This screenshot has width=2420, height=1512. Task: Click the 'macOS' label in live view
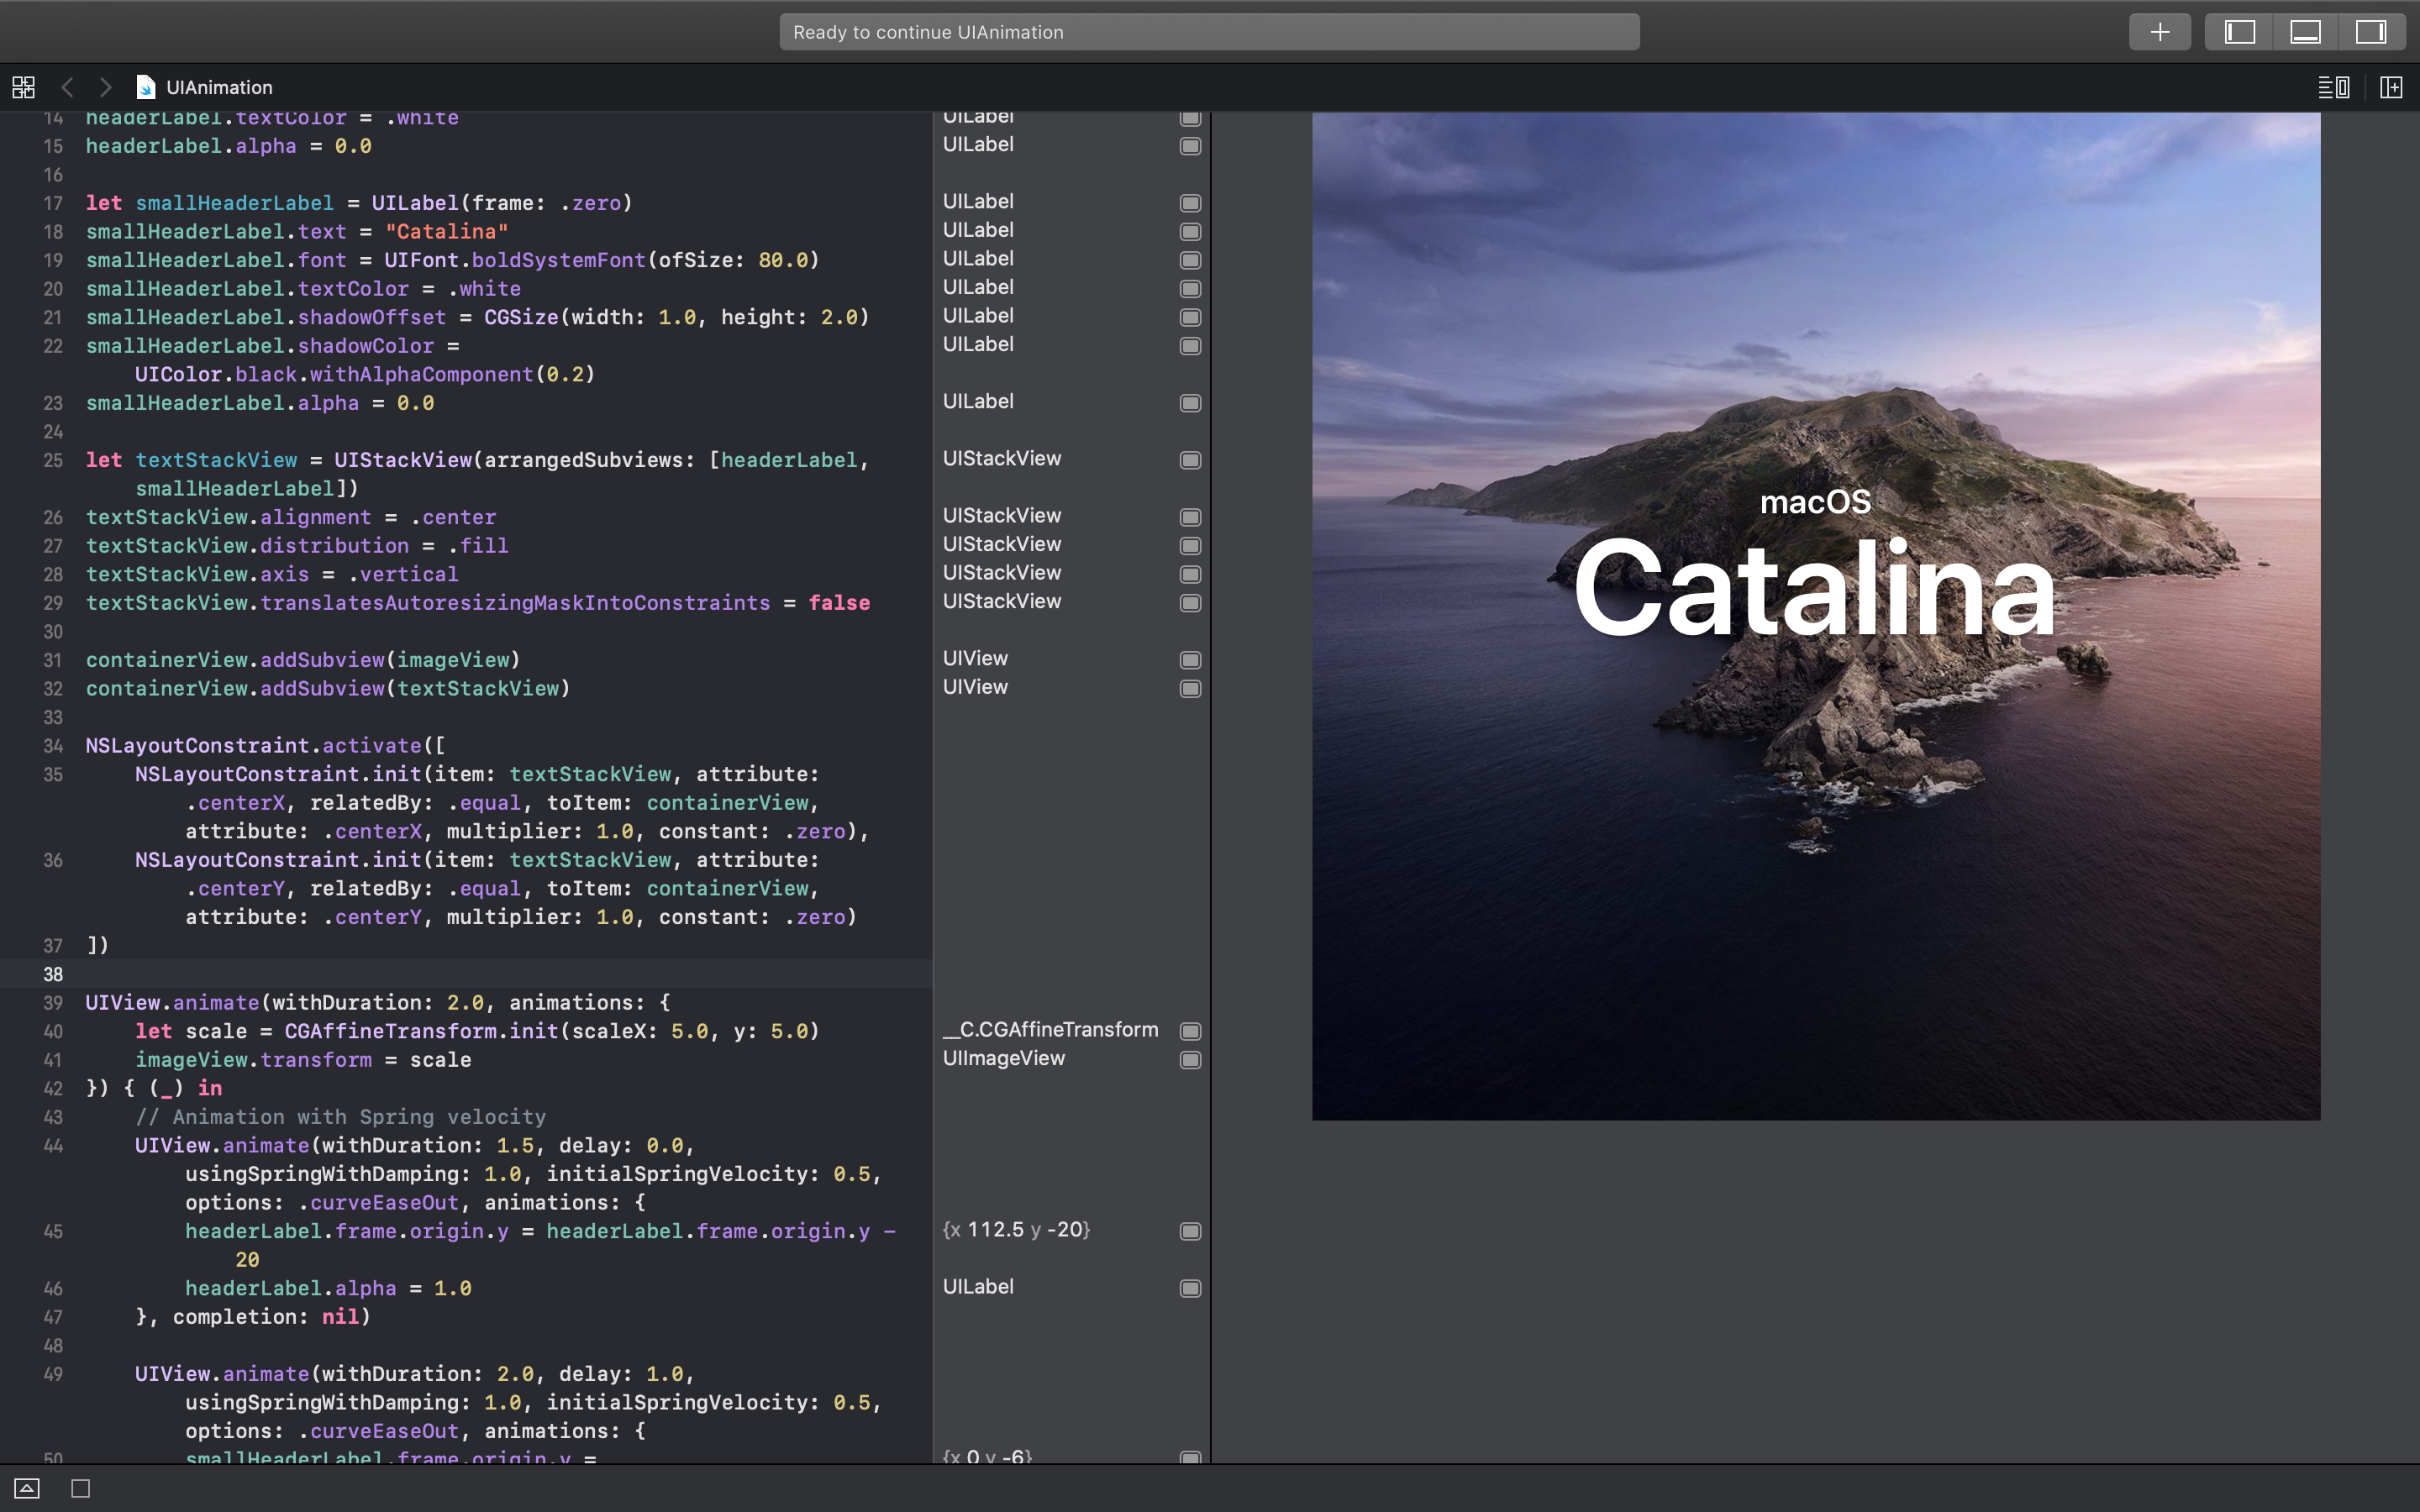click(x=1815, y=501)
